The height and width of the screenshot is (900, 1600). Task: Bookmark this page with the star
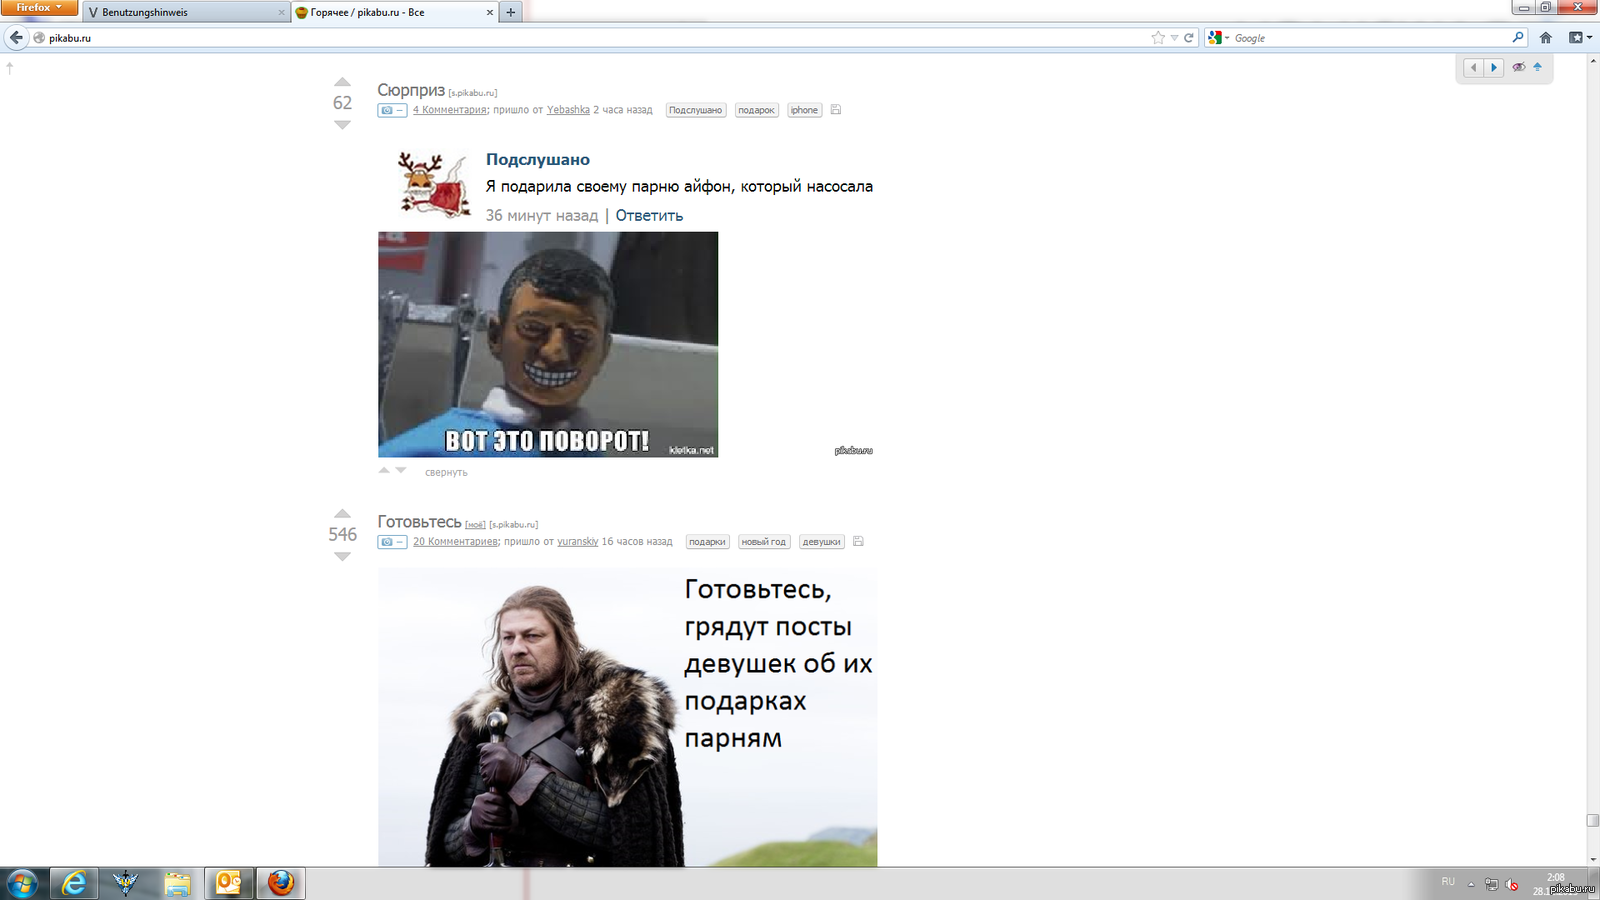(x=1158, y=38)
